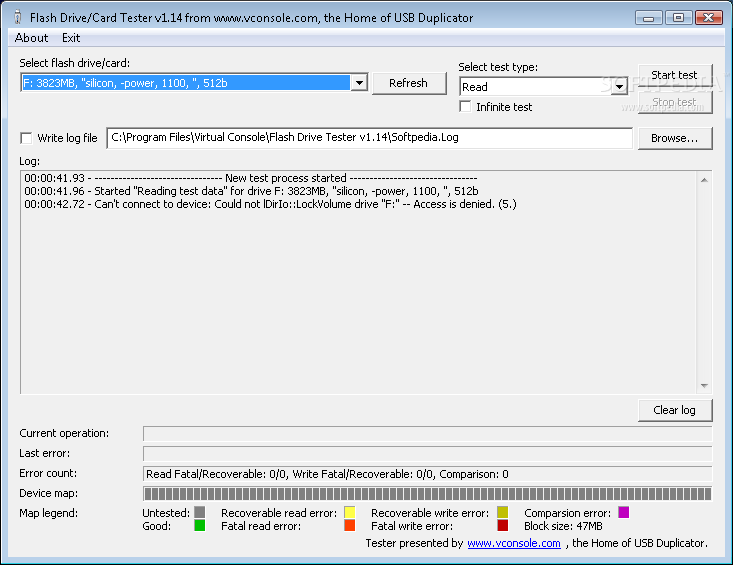Image resolution: width=733 pixels, height=565 pixels.
Task: Click the Last error field
Action: 427,454
